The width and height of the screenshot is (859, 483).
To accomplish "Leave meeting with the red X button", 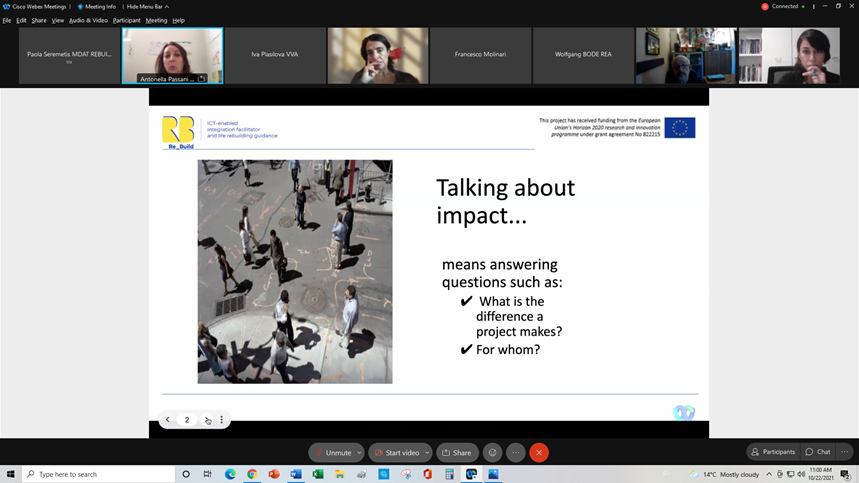I will [539, 453].
